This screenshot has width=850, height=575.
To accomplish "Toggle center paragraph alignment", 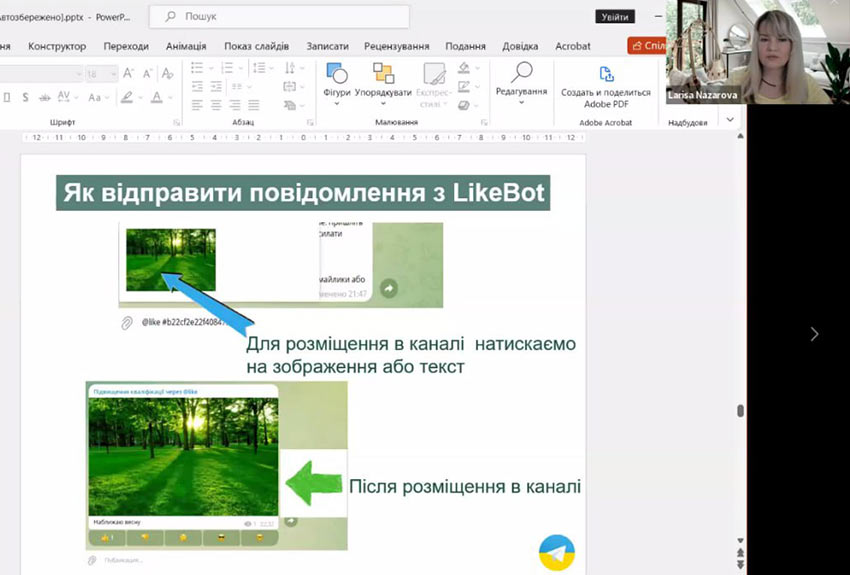I will point(215,105).
